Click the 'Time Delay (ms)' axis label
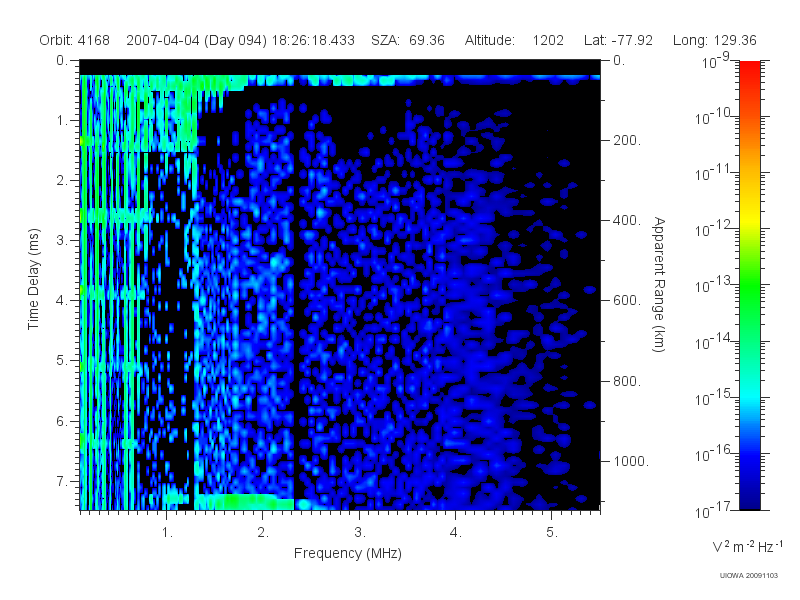800x600 pixels. pyautogui.click(x=34, y=279)
